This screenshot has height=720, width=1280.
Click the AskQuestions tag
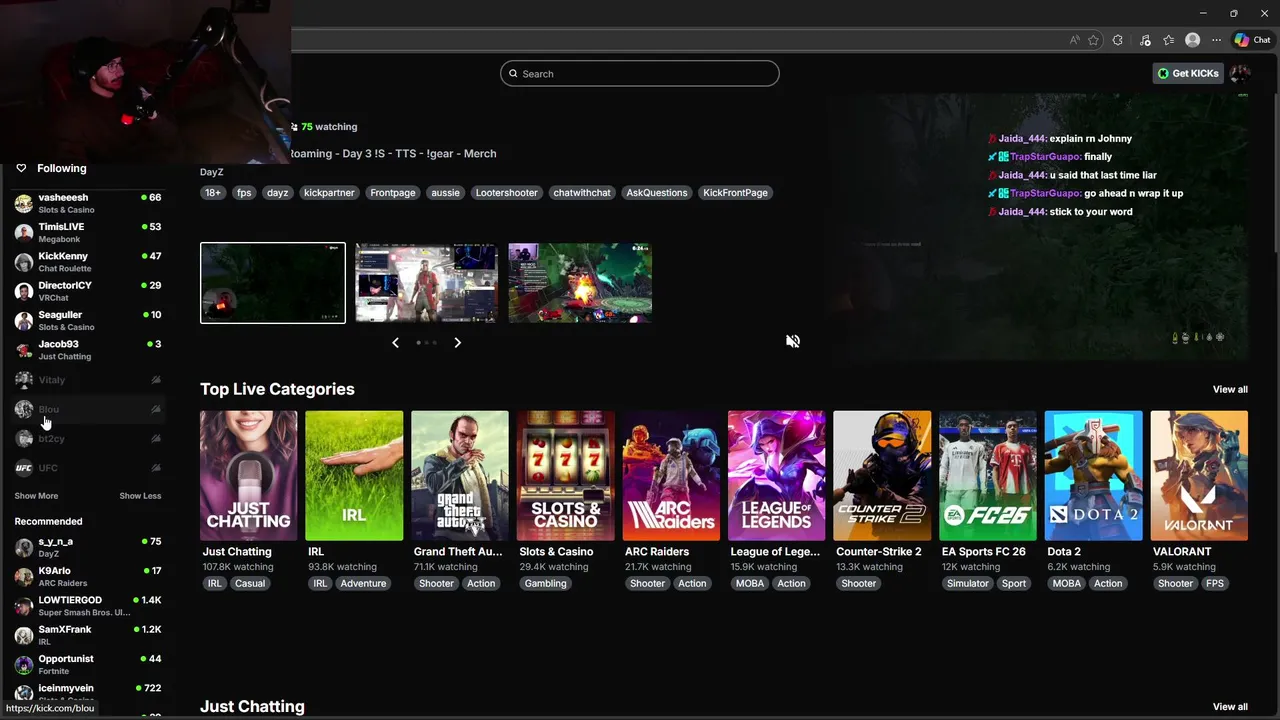click(x=657, y=192)
